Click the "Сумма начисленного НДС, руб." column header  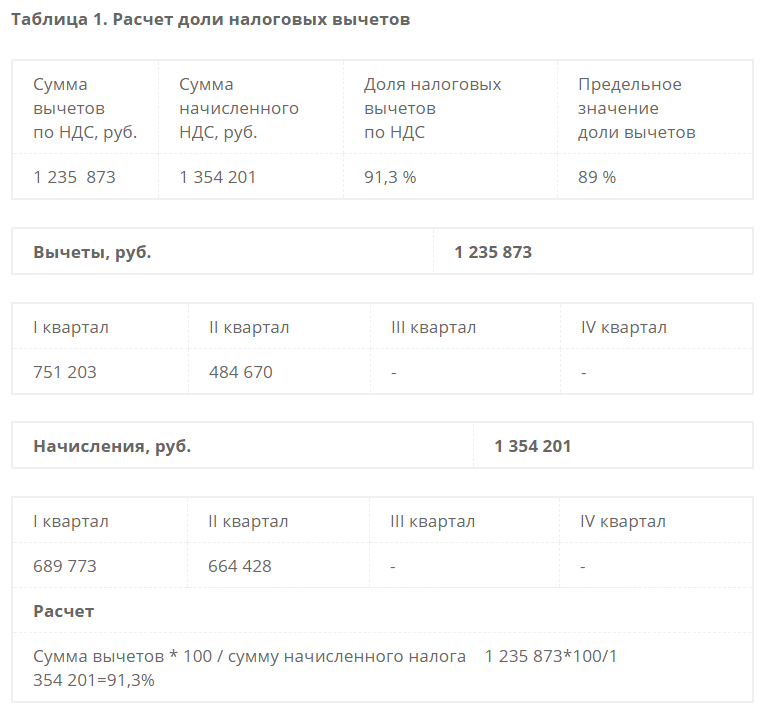(x=239, y=108)
